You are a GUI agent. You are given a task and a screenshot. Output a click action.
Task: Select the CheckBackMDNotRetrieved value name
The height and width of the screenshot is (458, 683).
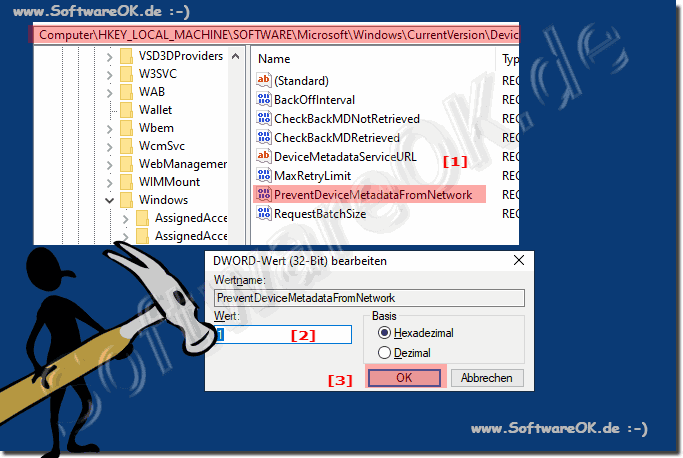coord(347,119)
